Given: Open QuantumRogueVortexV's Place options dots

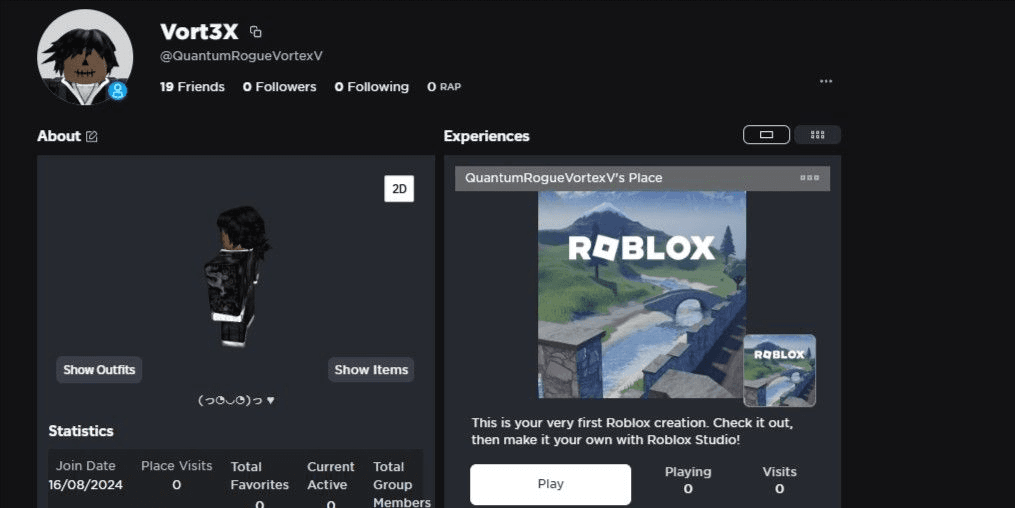Looking at the screenshot, I should (810, 178).
